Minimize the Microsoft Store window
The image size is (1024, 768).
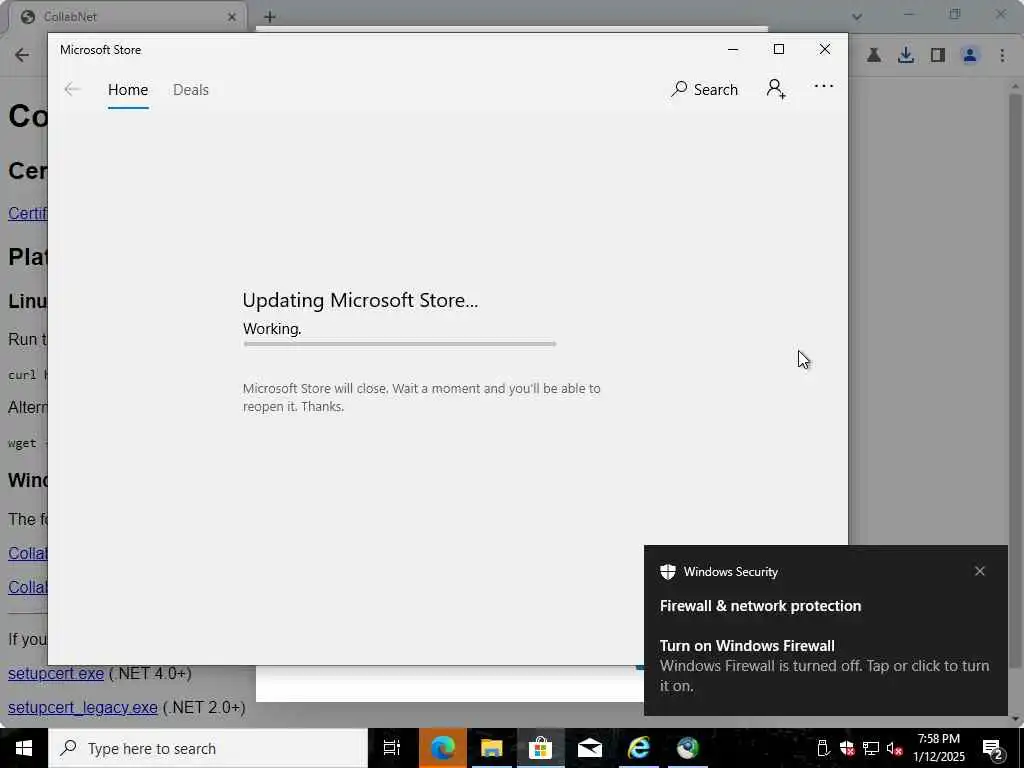point(733,50)
